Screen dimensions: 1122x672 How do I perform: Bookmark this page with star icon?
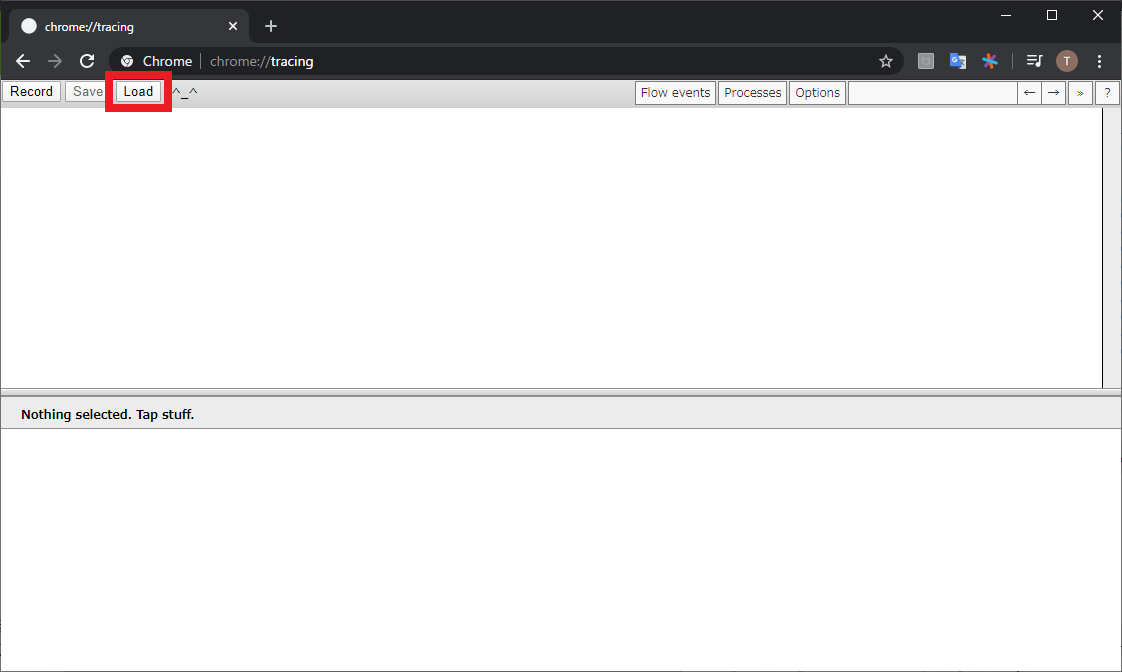point(886,62)
